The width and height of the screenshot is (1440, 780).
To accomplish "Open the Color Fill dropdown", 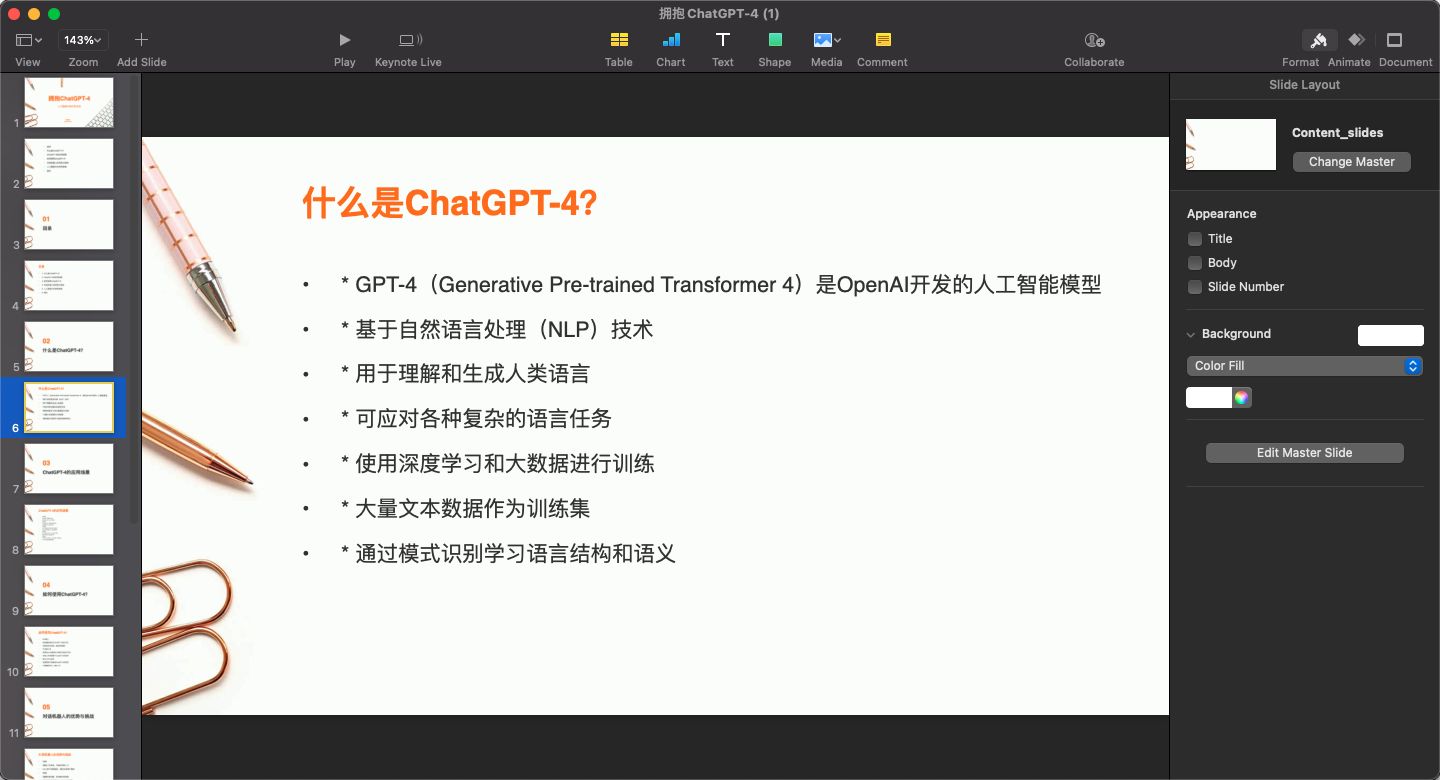I will (1304, 365).
